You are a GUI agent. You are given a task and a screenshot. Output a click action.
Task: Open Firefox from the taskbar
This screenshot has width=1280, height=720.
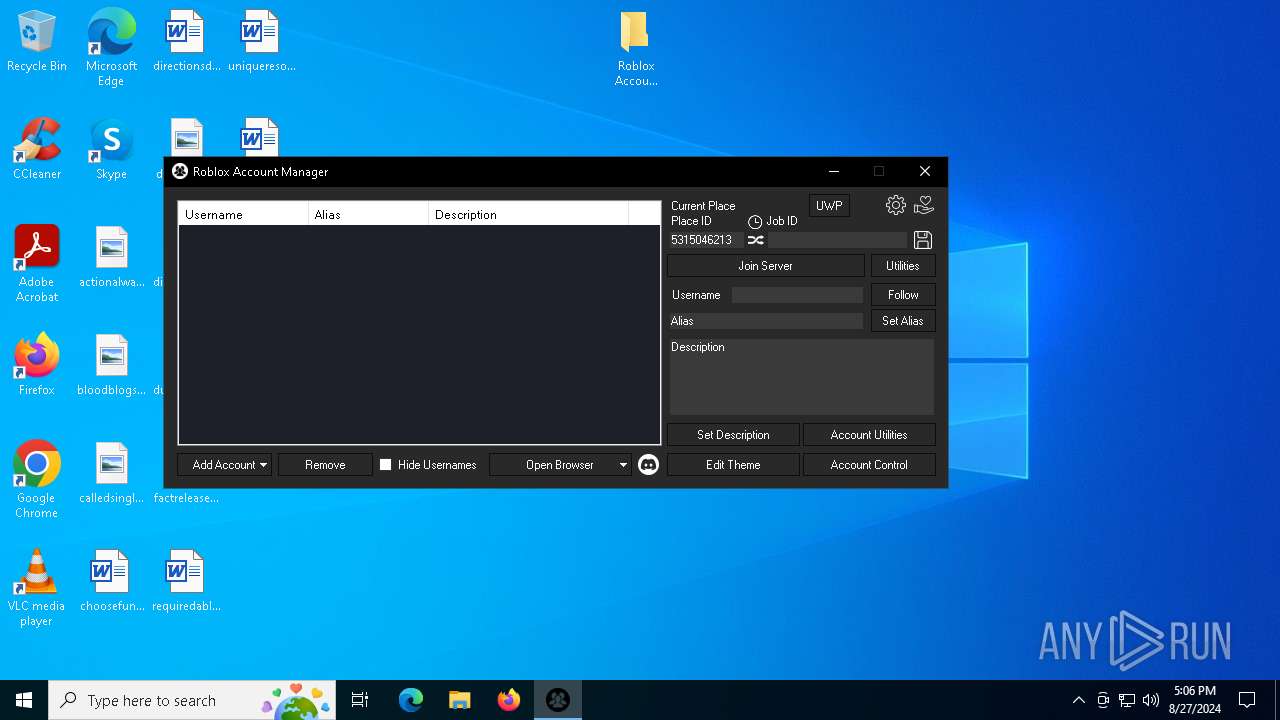pos(509,700)
